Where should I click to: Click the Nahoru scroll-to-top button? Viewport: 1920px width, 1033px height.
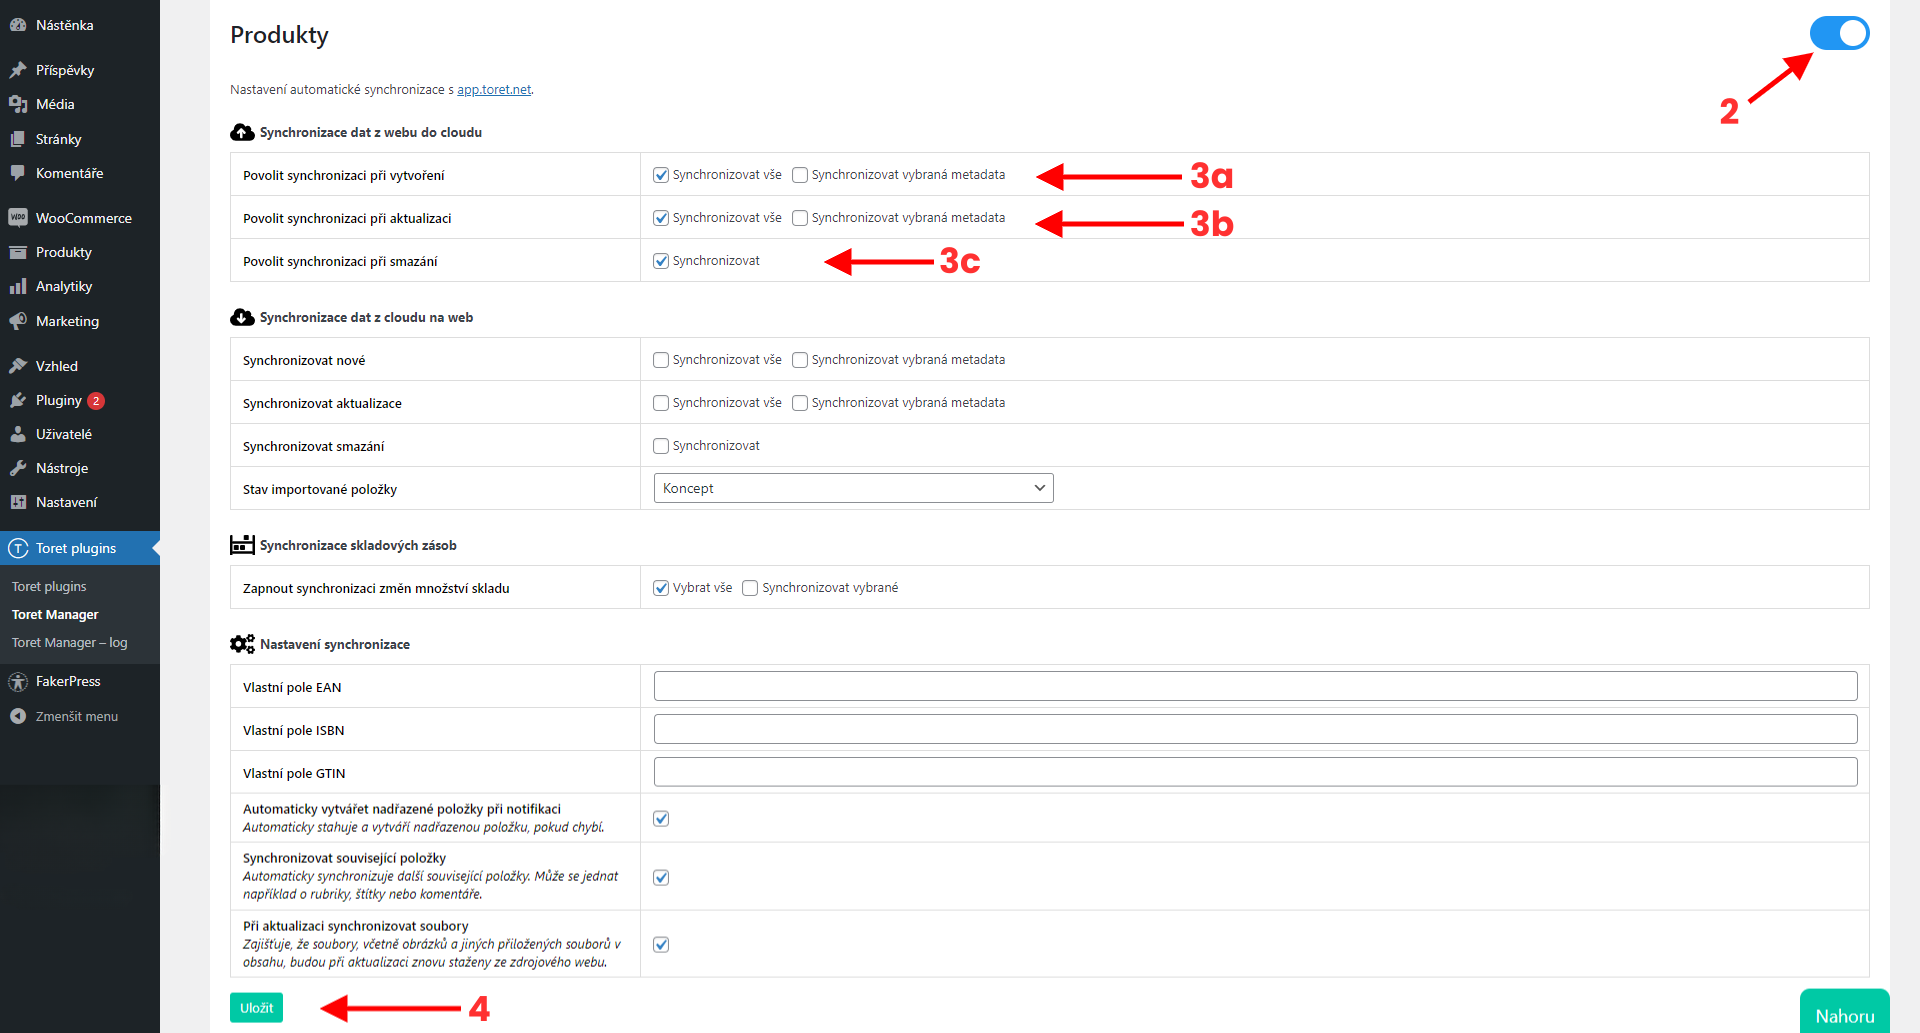point(1844,1012)
